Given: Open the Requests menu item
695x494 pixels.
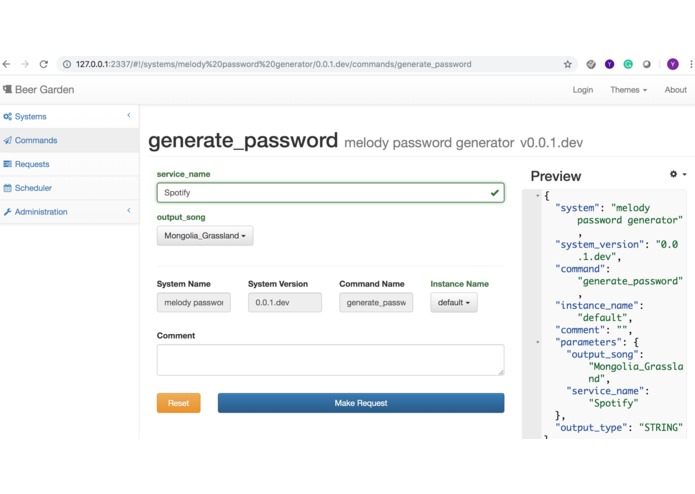Looking at the screenshot, I should pos(70,164).
